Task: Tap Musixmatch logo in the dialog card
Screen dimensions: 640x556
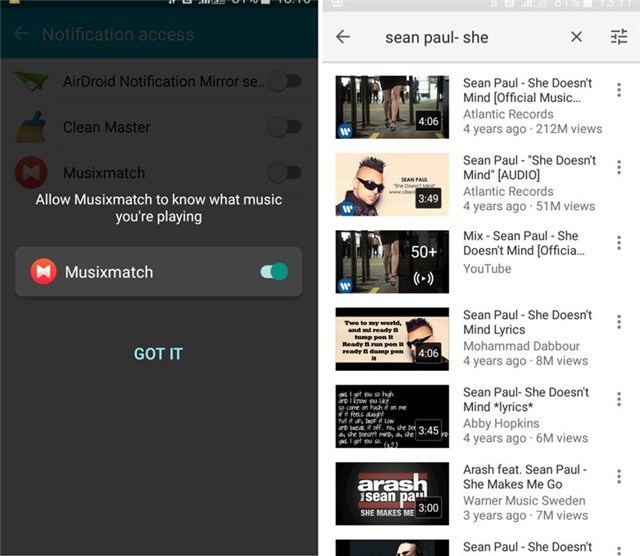Action: 43,271
